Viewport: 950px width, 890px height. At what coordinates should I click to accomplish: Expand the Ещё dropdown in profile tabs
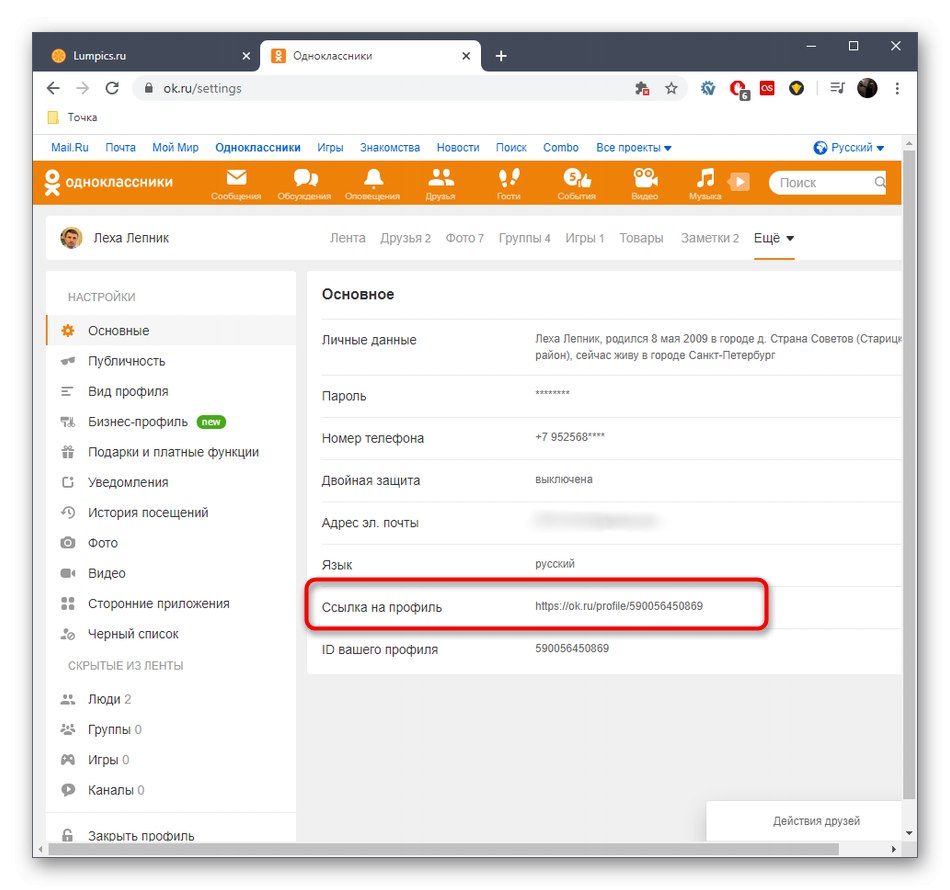(774, 238)
